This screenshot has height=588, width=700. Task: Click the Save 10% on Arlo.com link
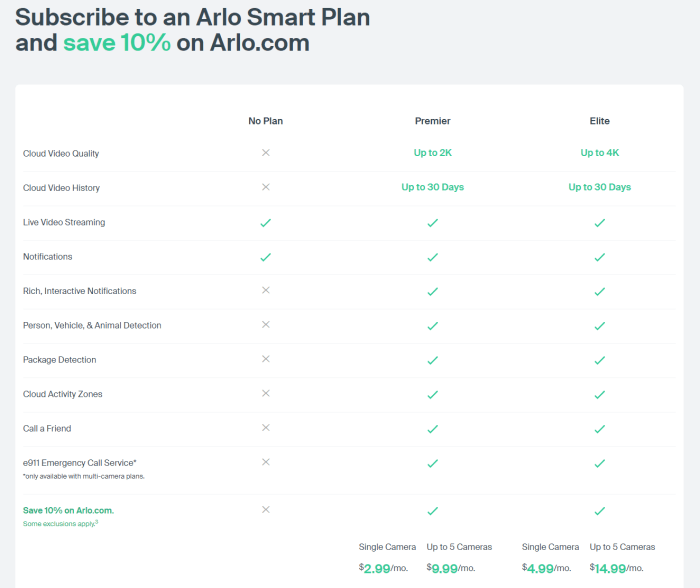point(68,511)
